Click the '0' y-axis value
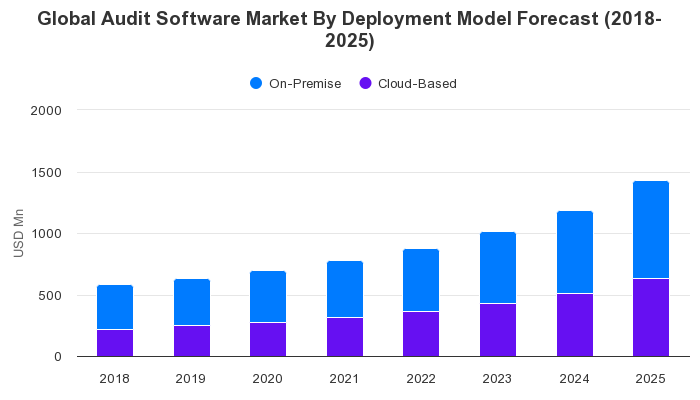 point(58,357)
